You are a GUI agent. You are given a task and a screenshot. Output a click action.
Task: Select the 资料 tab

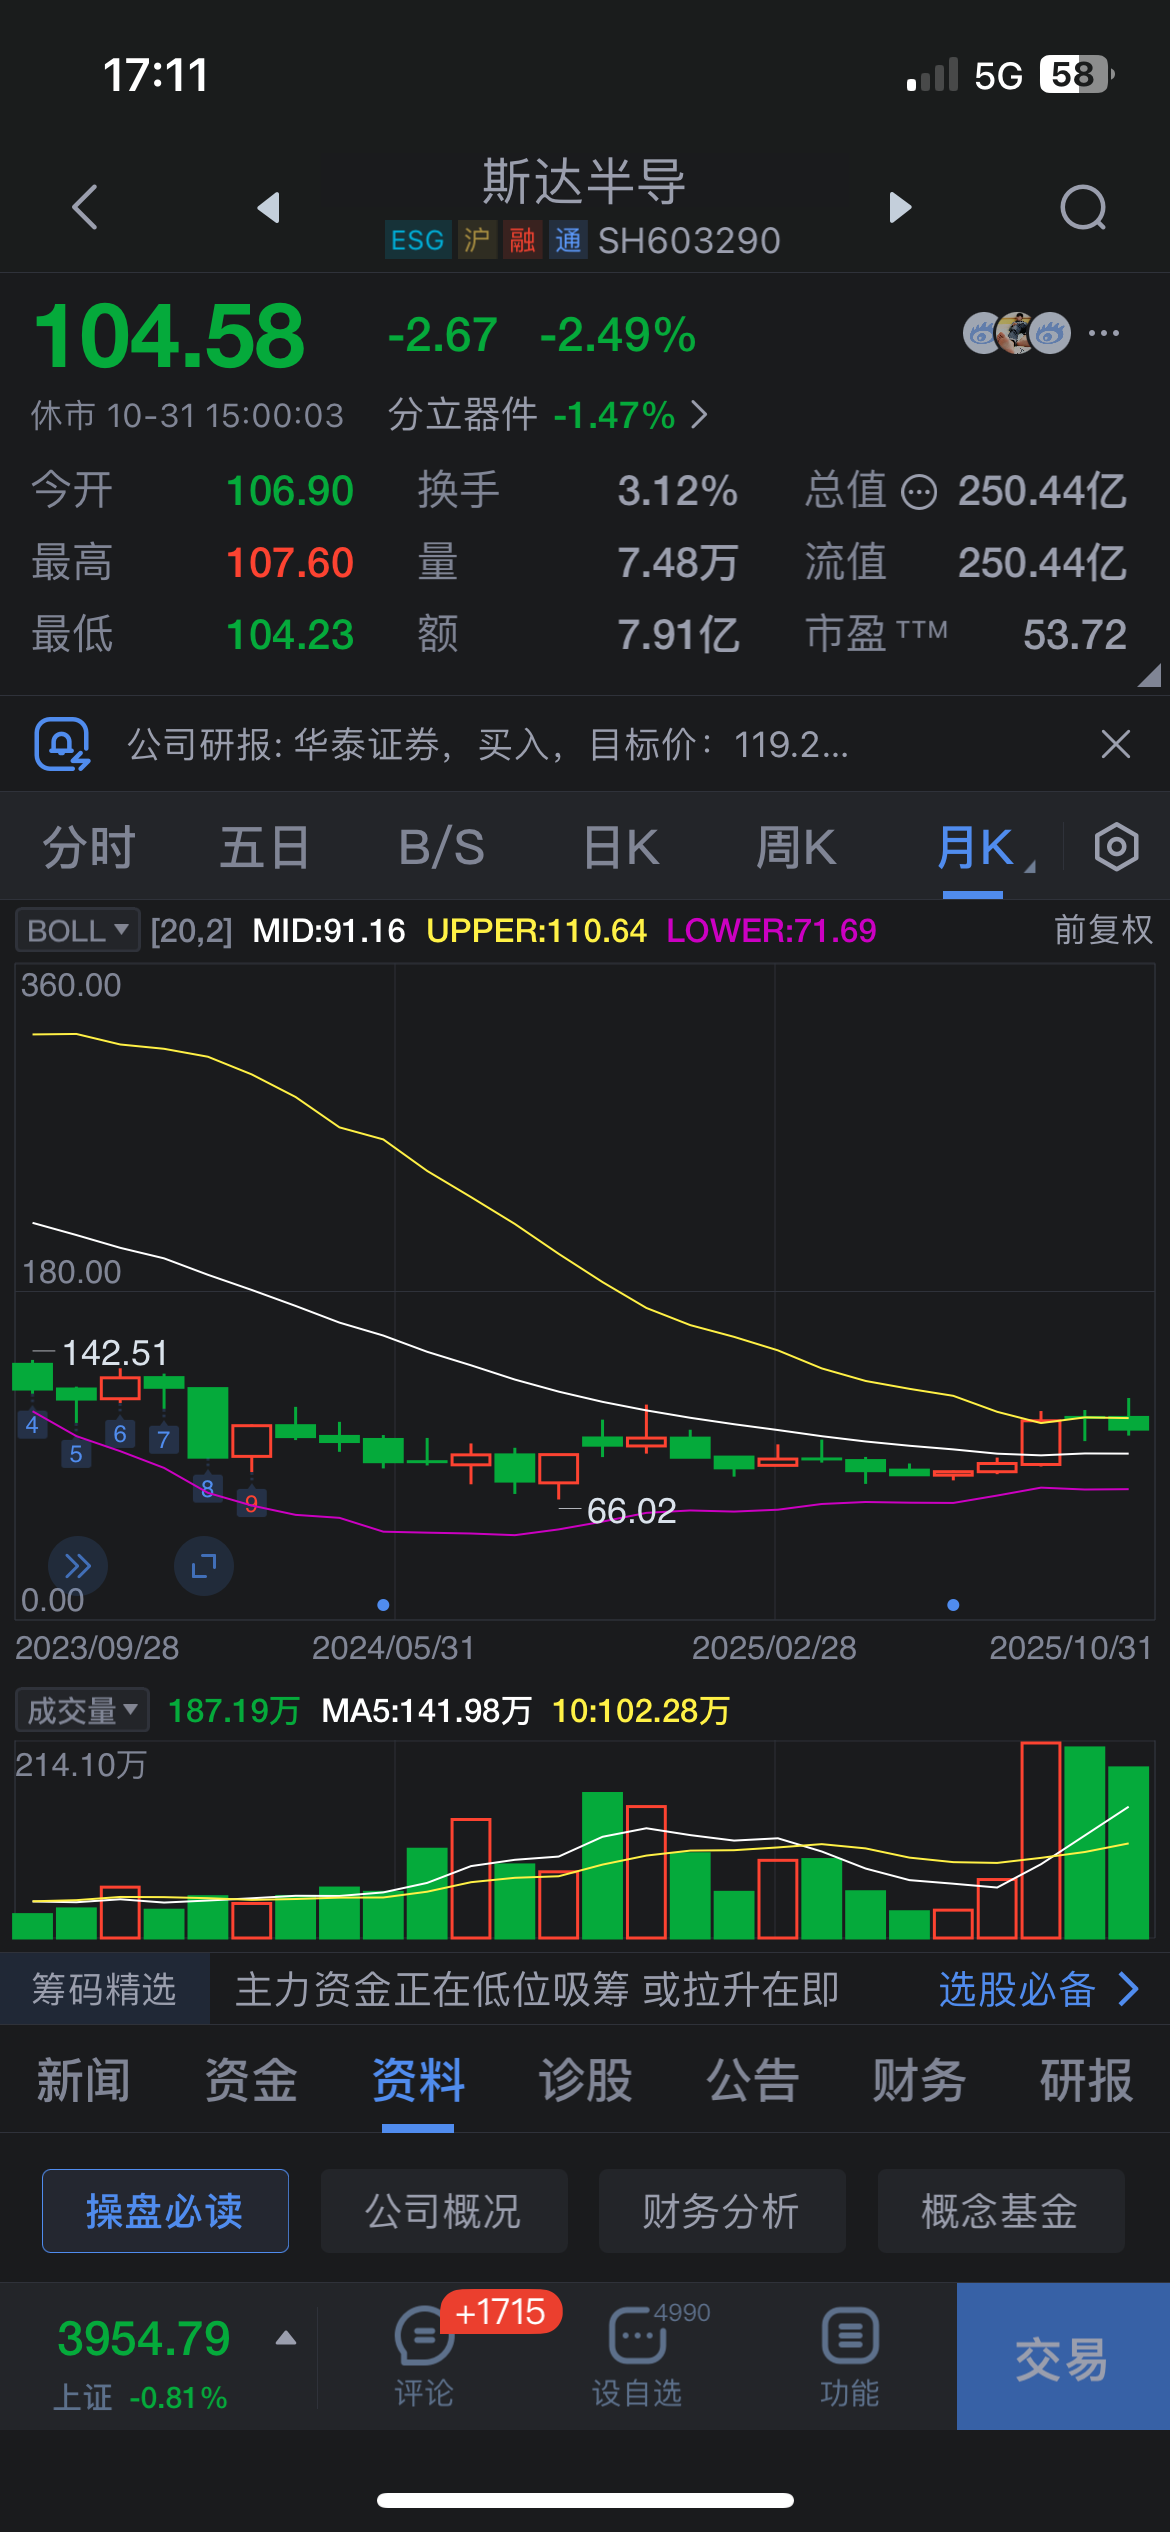pos(418,2081)
